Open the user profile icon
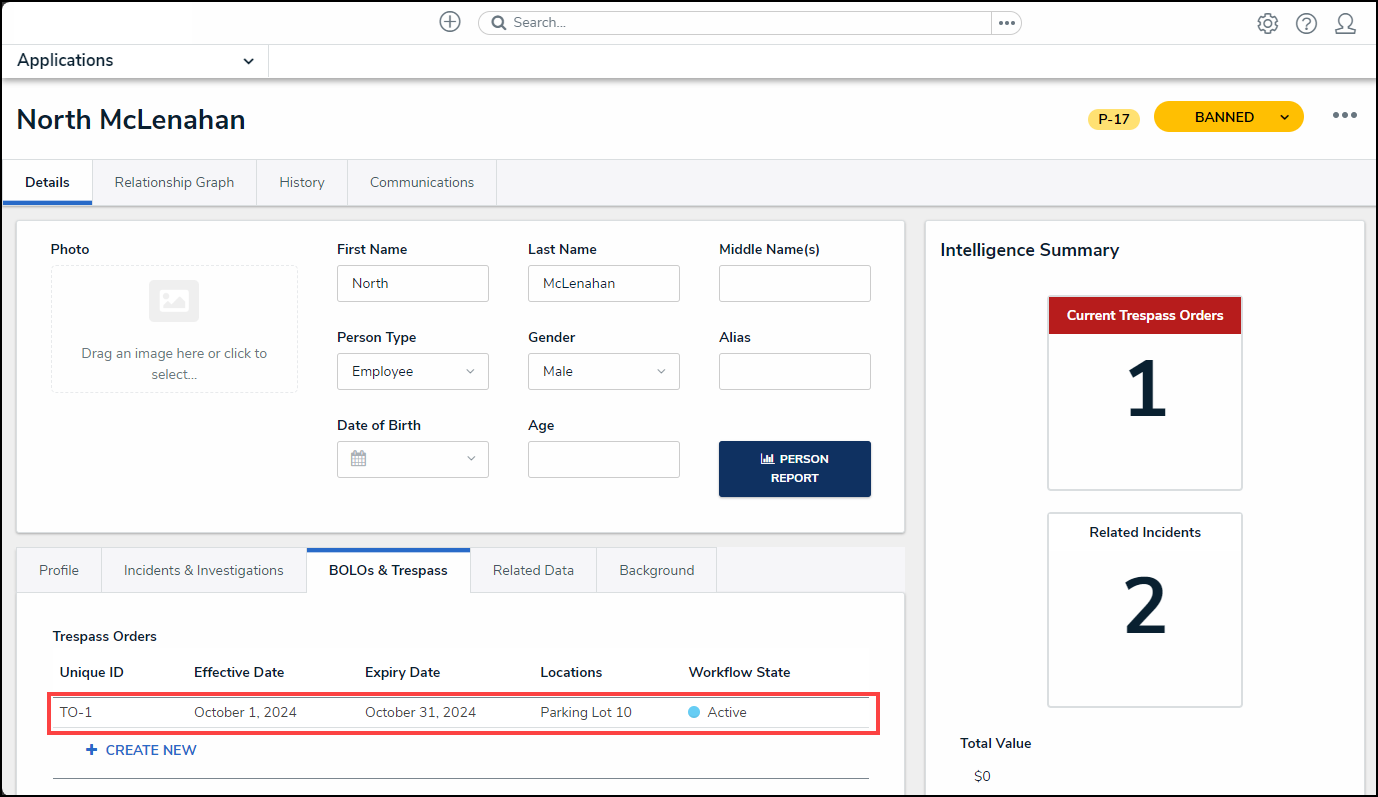 click(x=1345, y=24)
